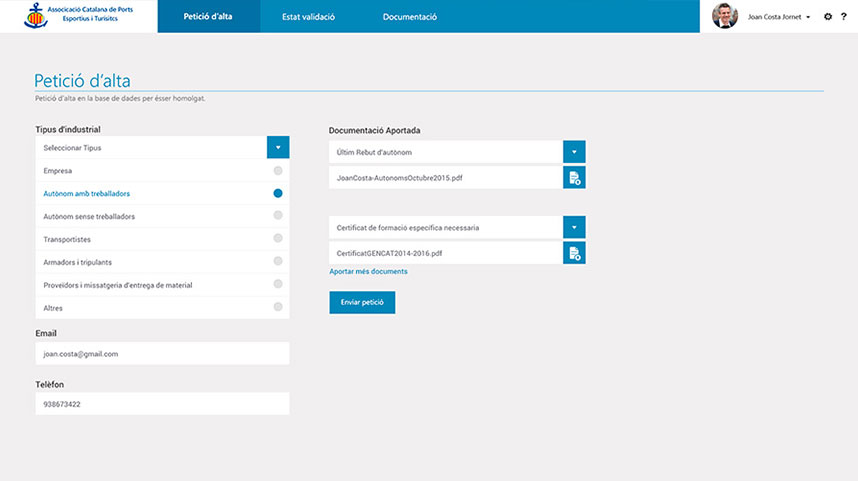Select the Empresa radio option
The image size is (858, 481).
(278, 171)
